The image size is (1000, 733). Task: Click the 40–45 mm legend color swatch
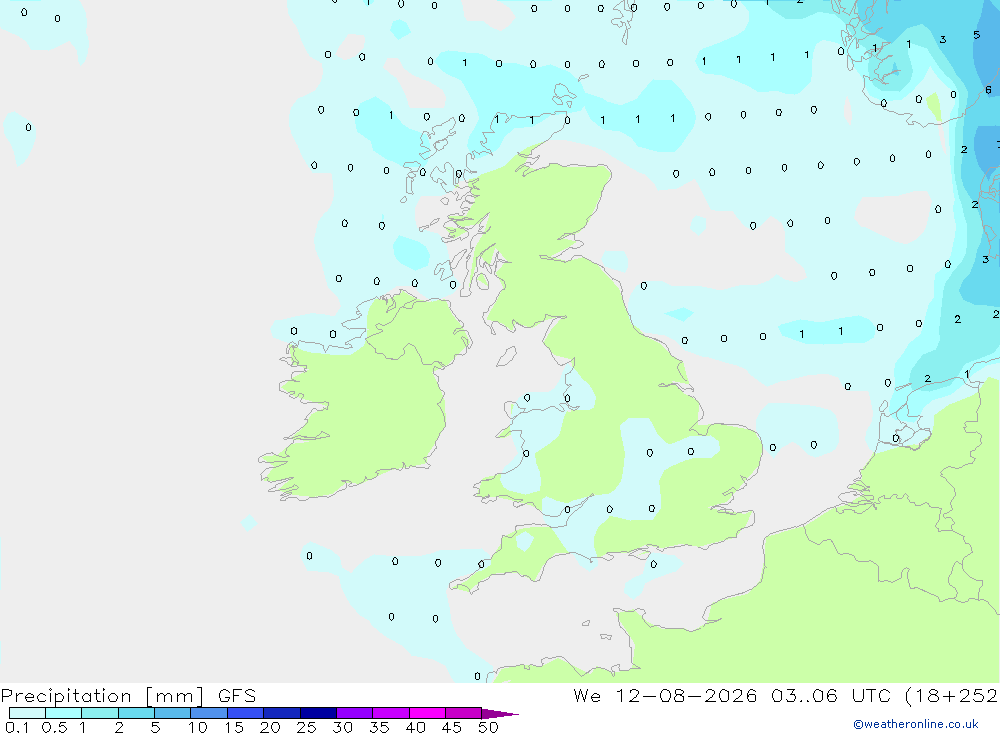(x=427, y=713)
